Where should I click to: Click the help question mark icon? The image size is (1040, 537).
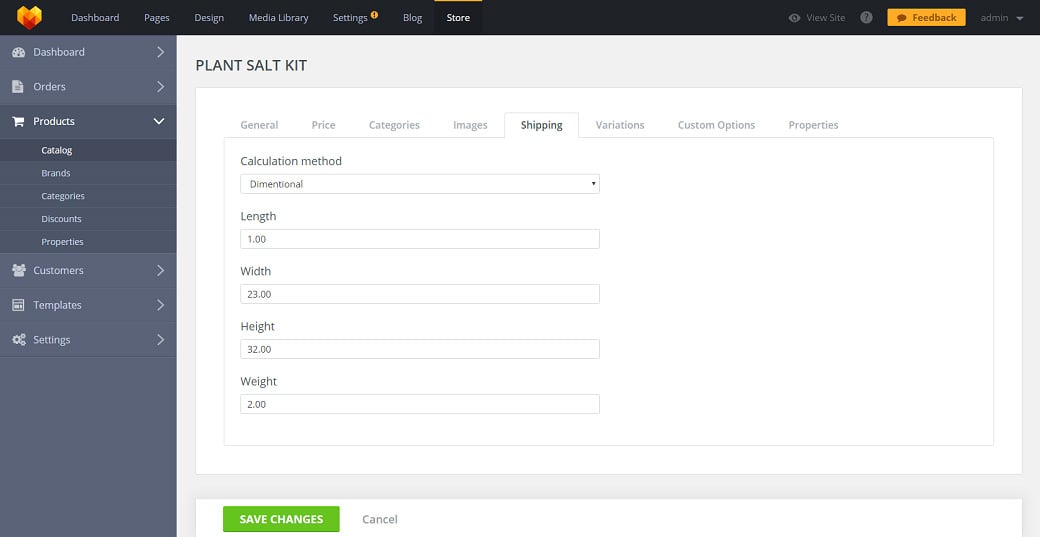click(866, 18)
